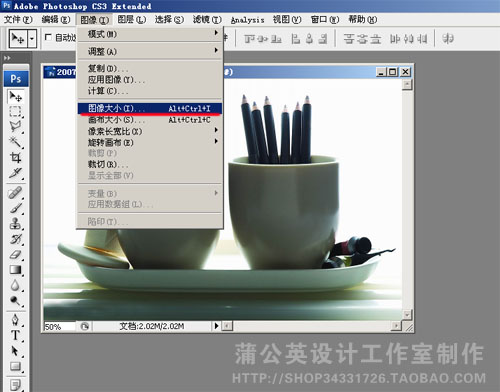Open the 图层(L) menu

tap(132, 20)
